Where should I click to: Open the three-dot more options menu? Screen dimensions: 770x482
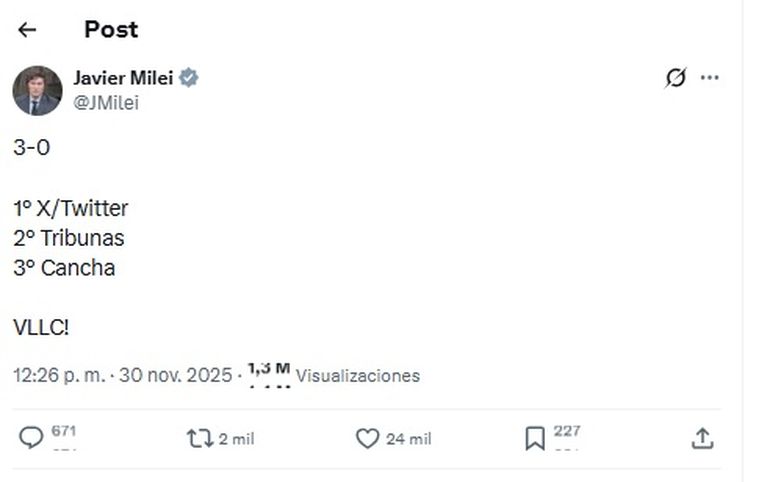point(710,78)
